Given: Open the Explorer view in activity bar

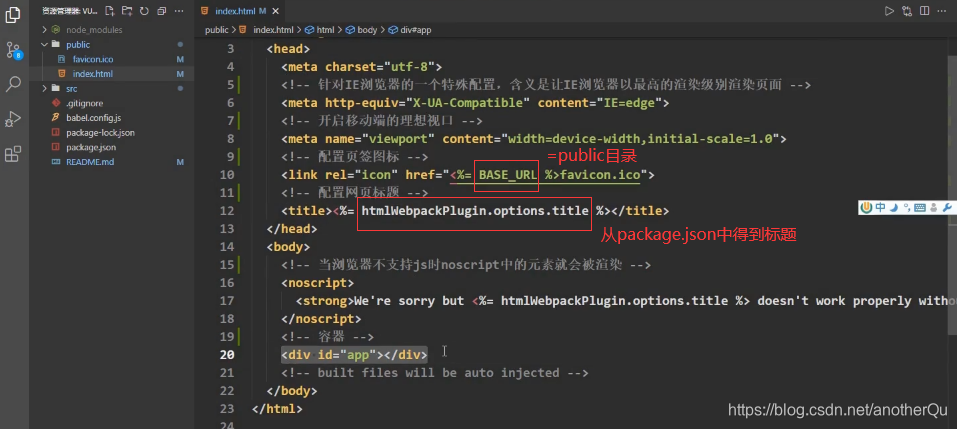Looking at the screenshot, I should click(13, 15).
